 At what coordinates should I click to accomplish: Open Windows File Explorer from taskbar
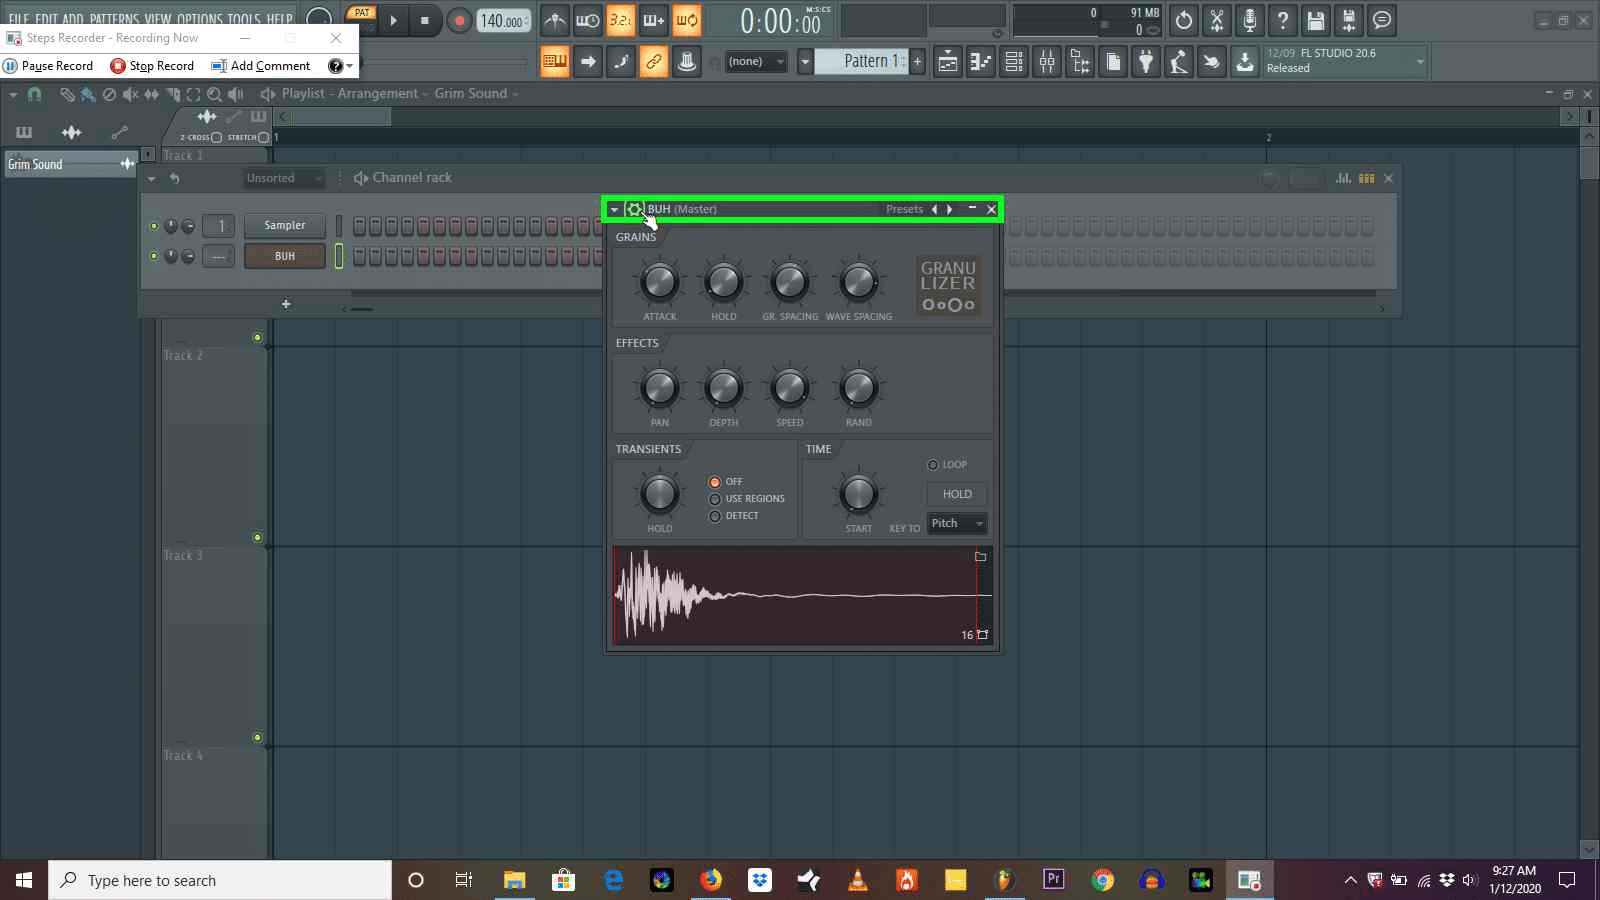point(514,880)
